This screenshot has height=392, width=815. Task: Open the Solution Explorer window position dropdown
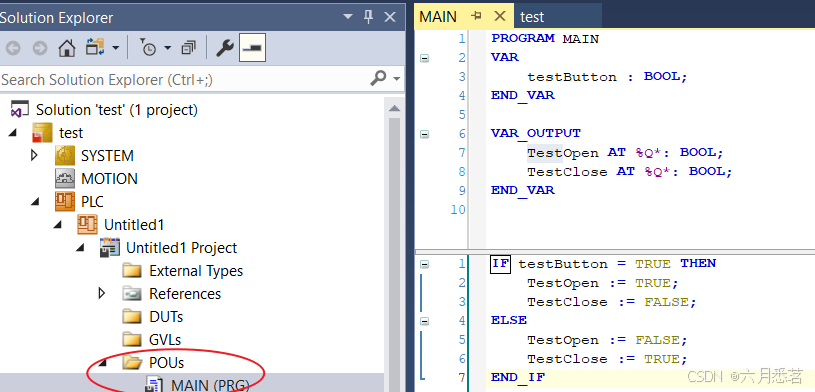pyautogui.click(x=348, y=17)
